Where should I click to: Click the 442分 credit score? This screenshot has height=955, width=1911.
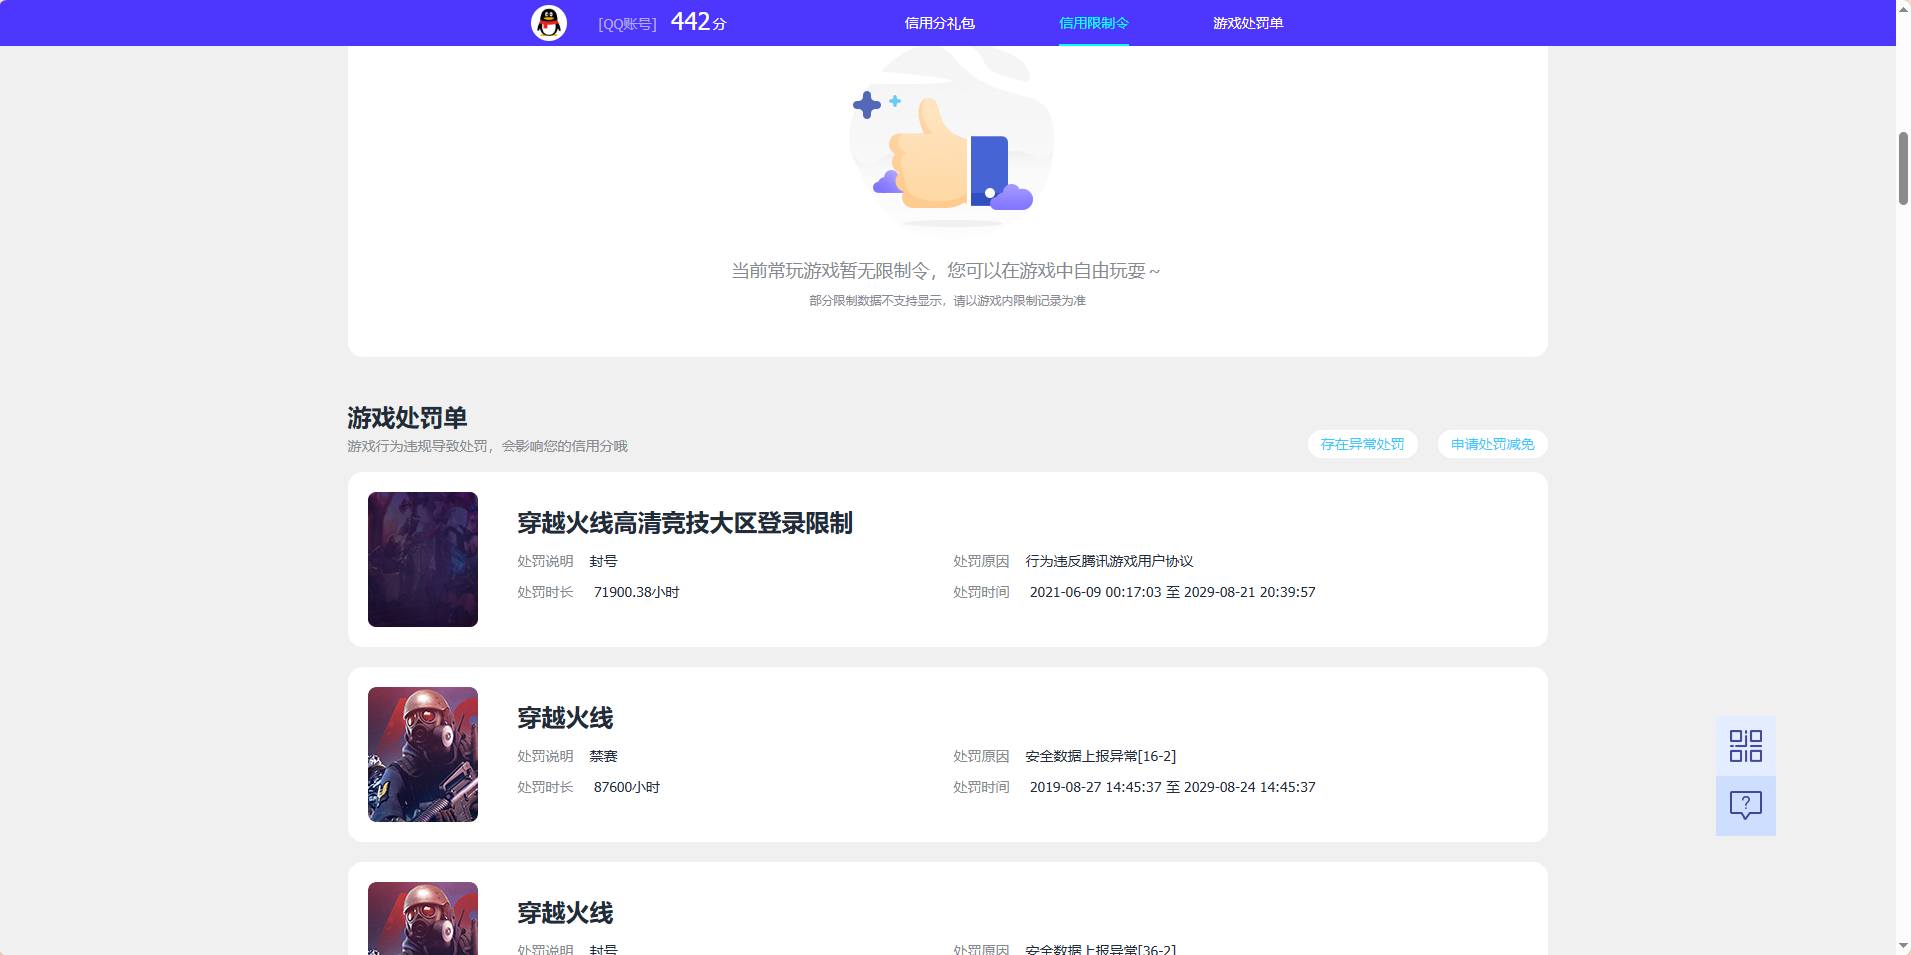(x=698, y=22)
